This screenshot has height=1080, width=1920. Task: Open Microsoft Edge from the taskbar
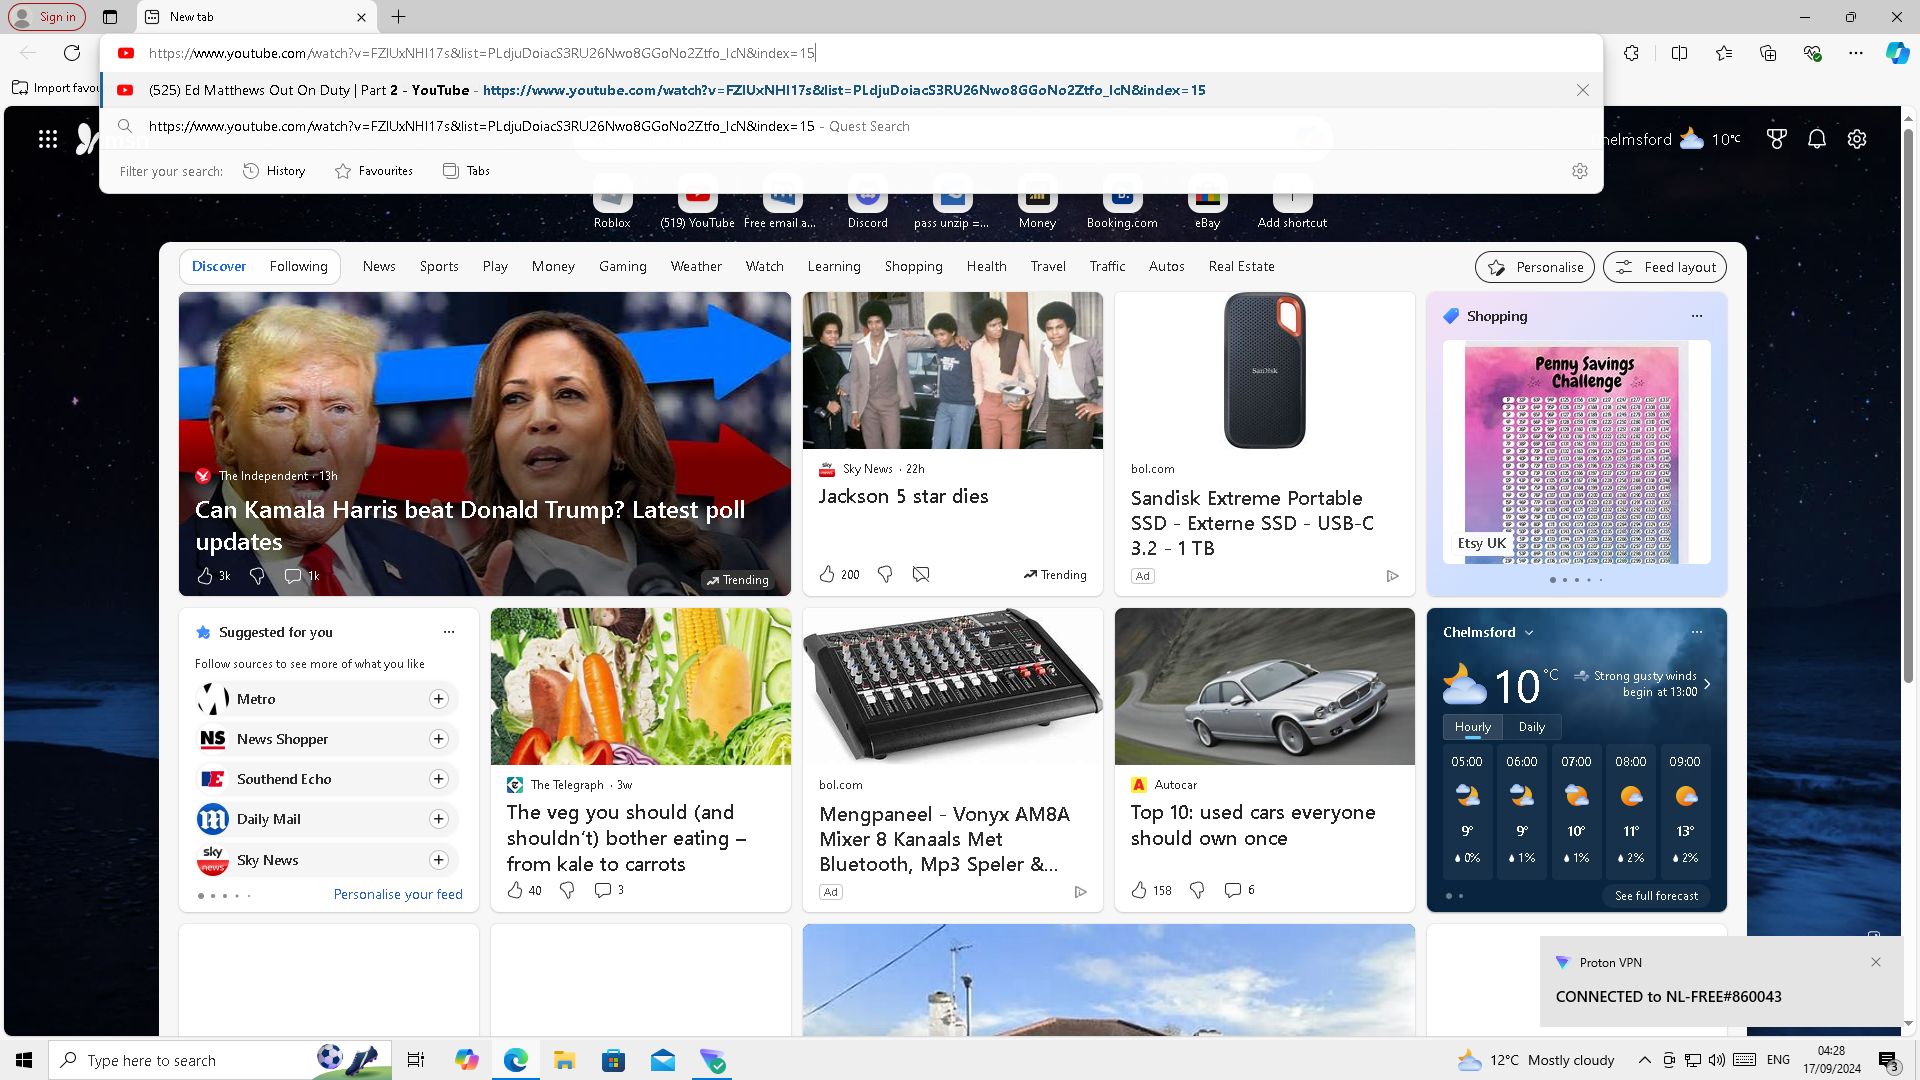[x=516, y=1060]
